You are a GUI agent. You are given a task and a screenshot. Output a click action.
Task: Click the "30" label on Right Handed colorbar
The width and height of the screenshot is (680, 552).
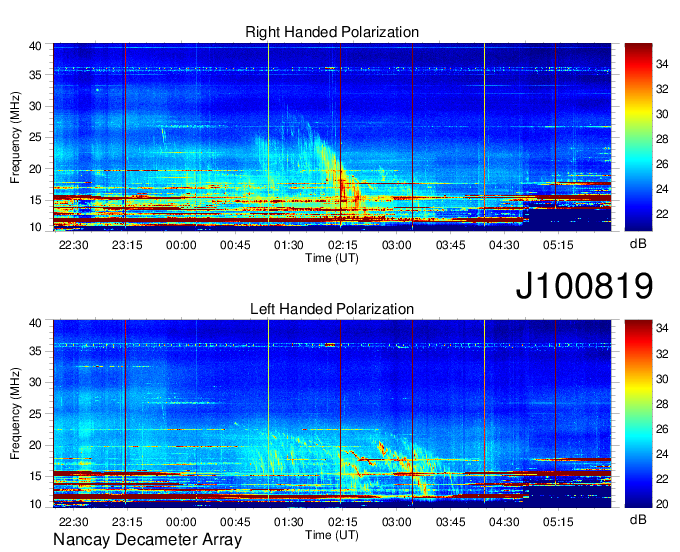(x=662, y=114)
